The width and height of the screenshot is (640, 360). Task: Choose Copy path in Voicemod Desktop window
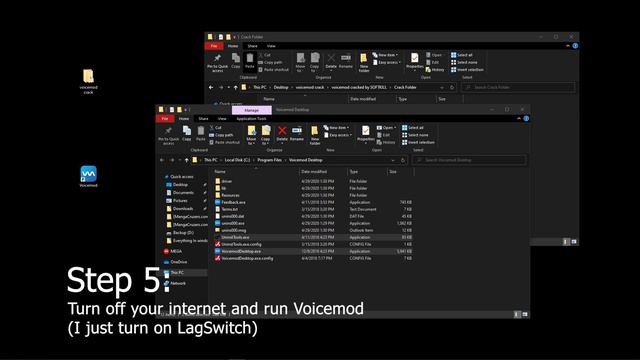pyautogui.click(x=221, y=135)
